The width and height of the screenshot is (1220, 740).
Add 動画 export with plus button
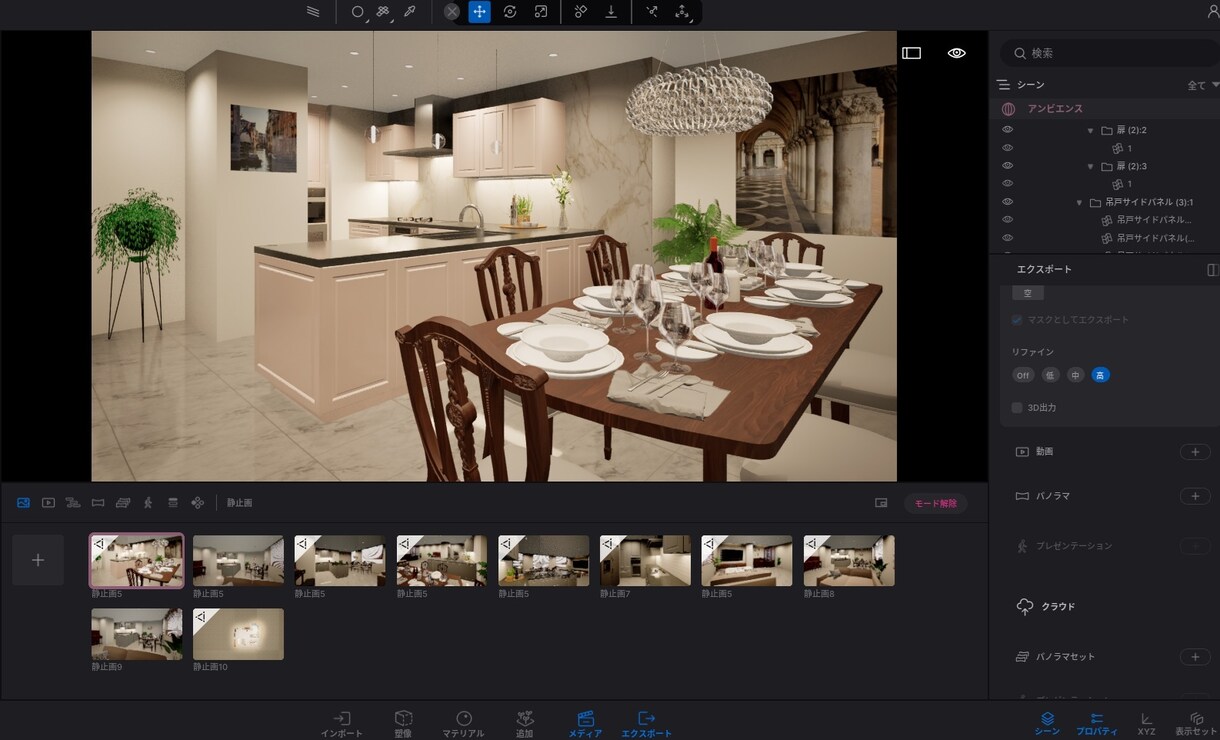click(x=1195, y=452)
